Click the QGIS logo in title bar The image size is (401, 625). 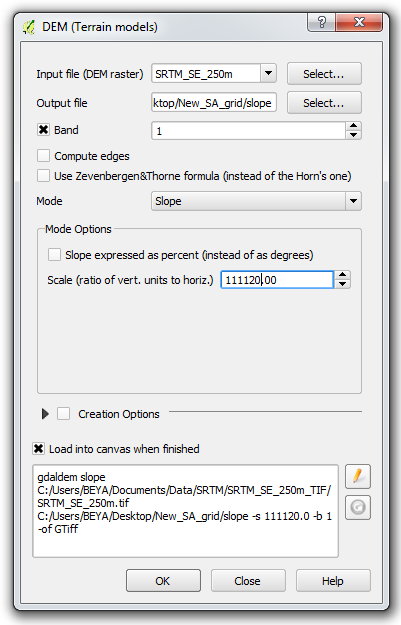tap(29, 27)
